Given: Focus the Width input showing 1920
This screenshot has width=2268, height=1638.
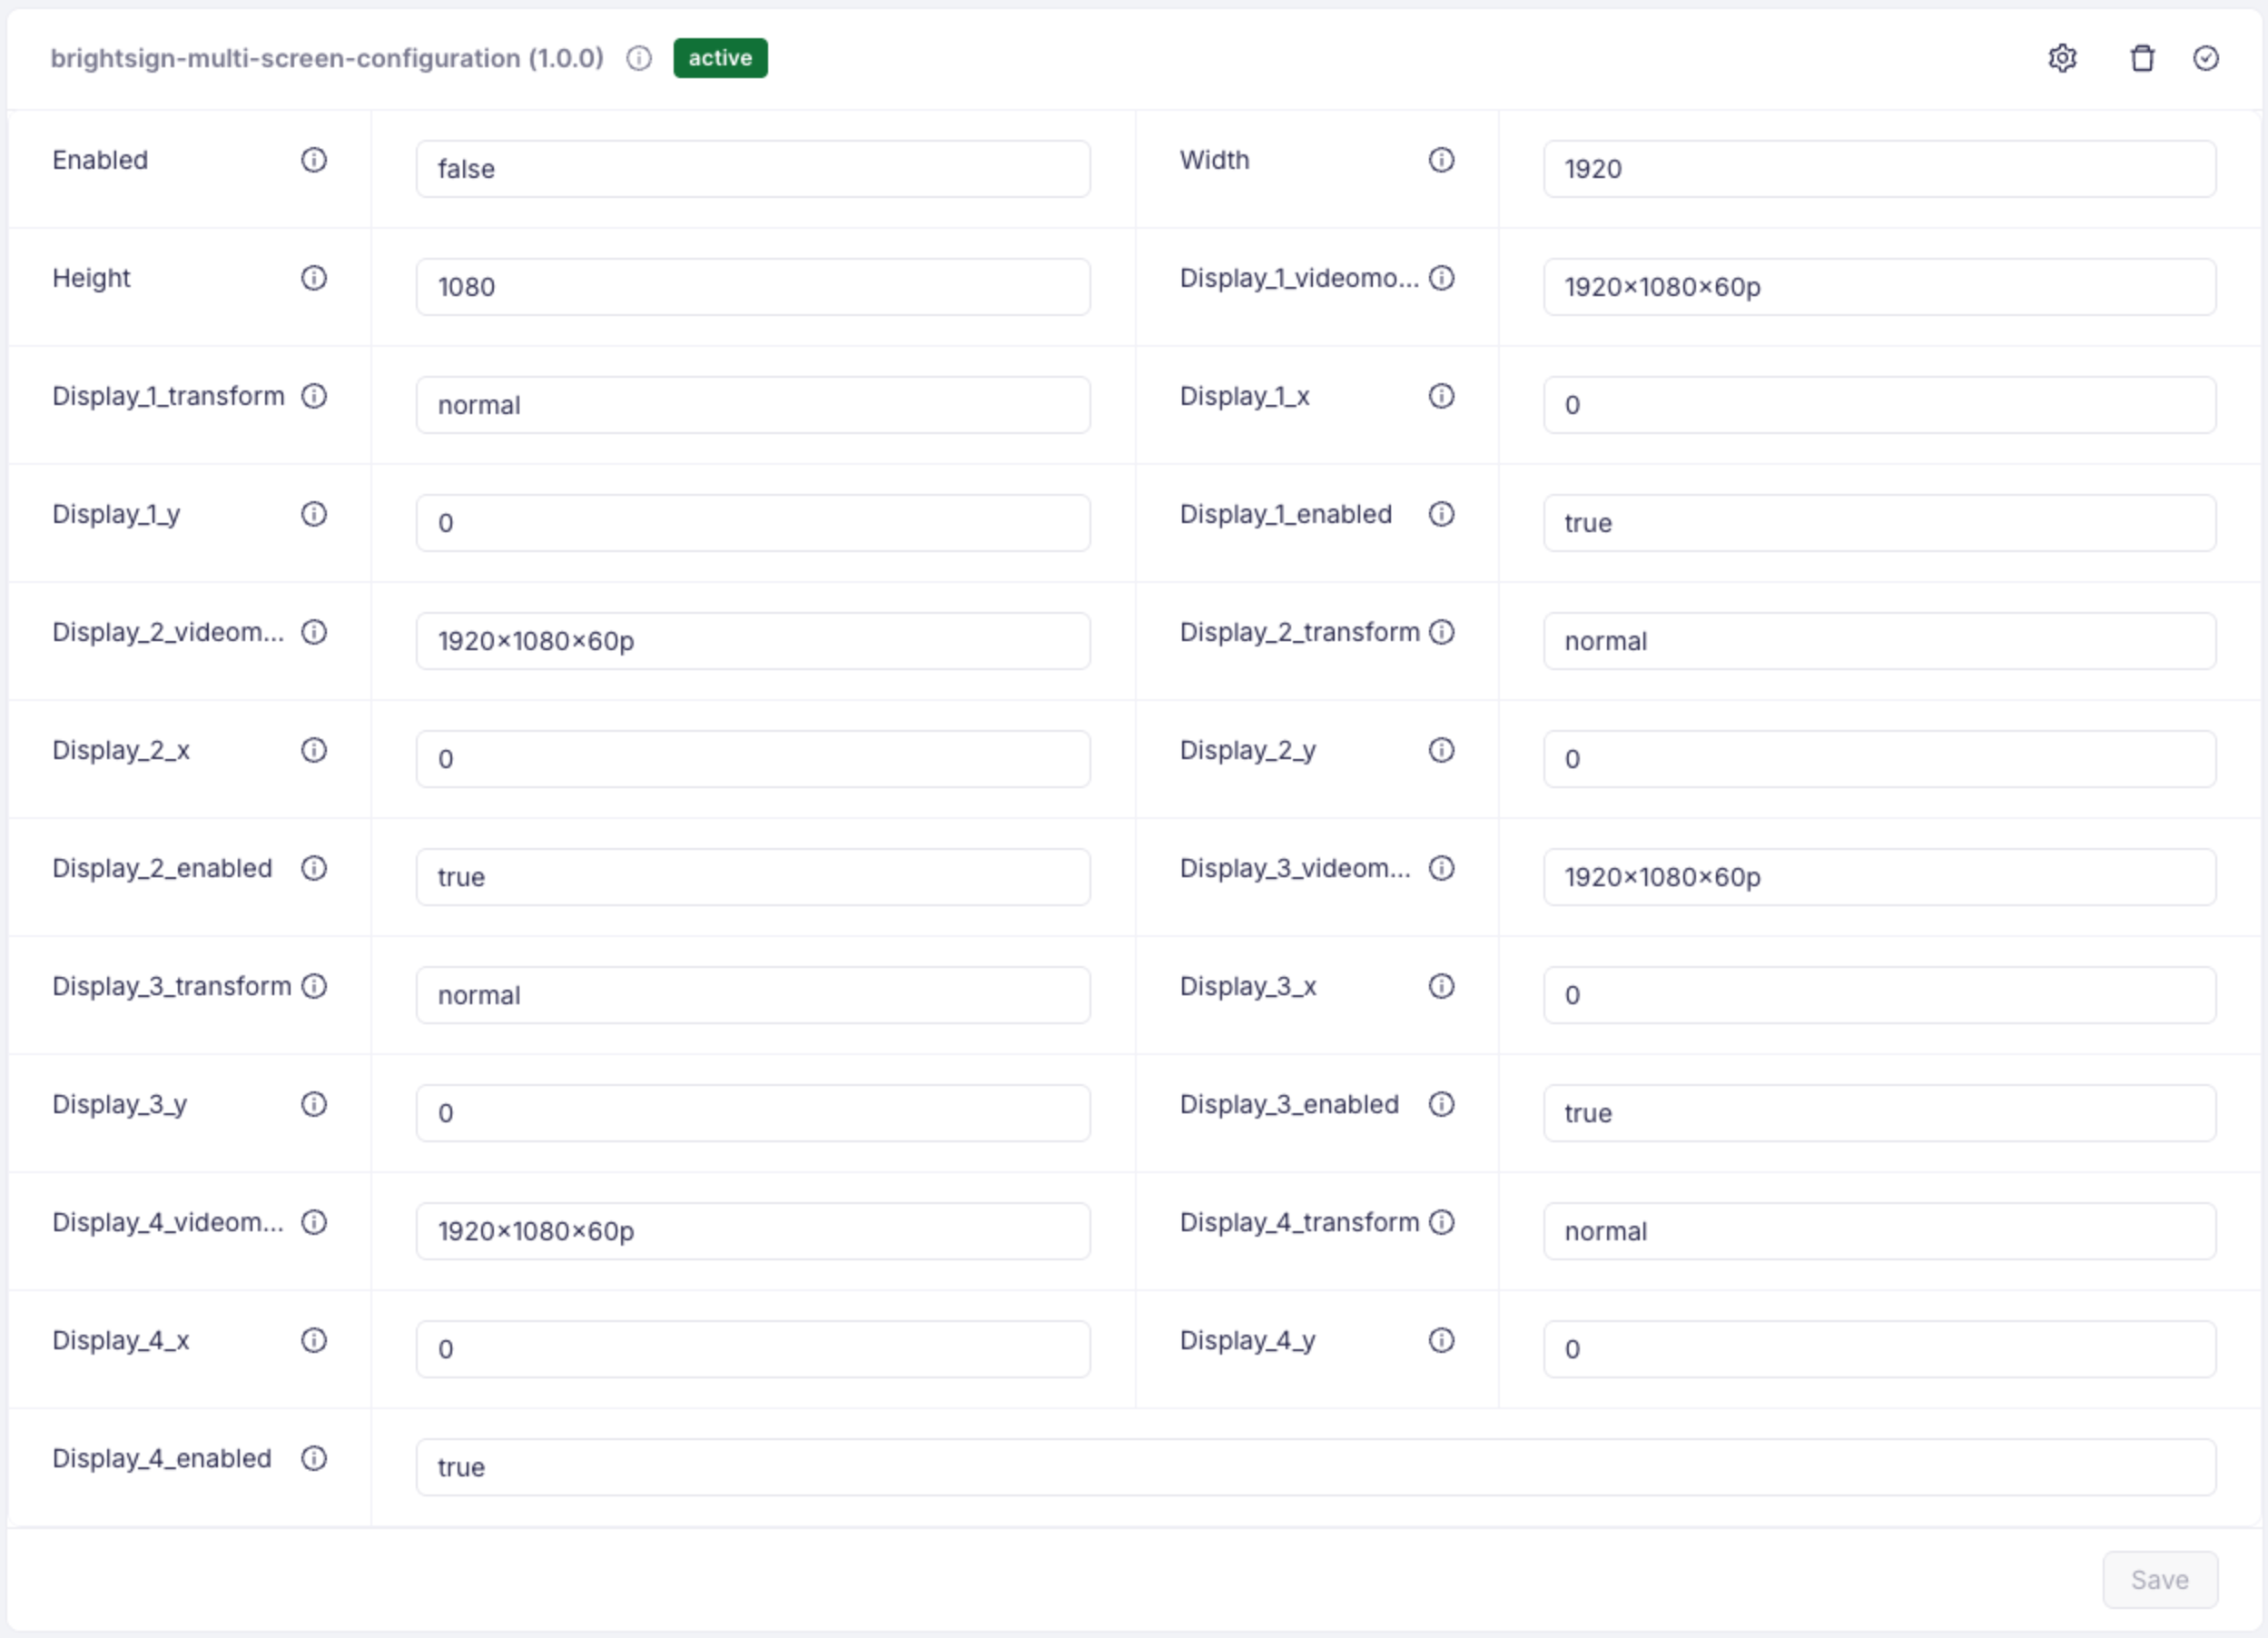Looking at the screenshot, I should [1879, 169].
